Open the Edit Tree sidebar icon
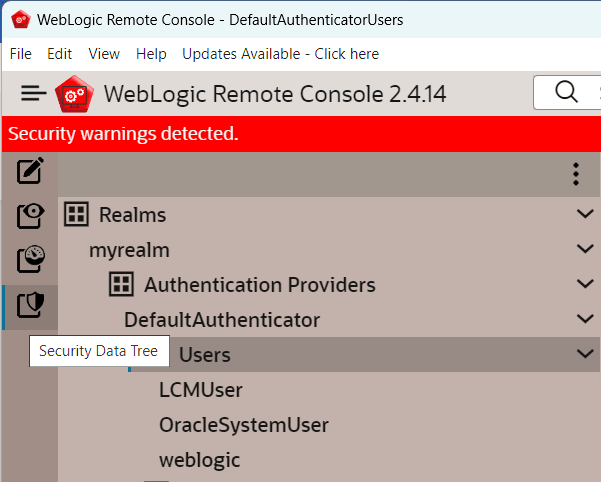This screenshot has width=601, height=482. coord(30,171)
